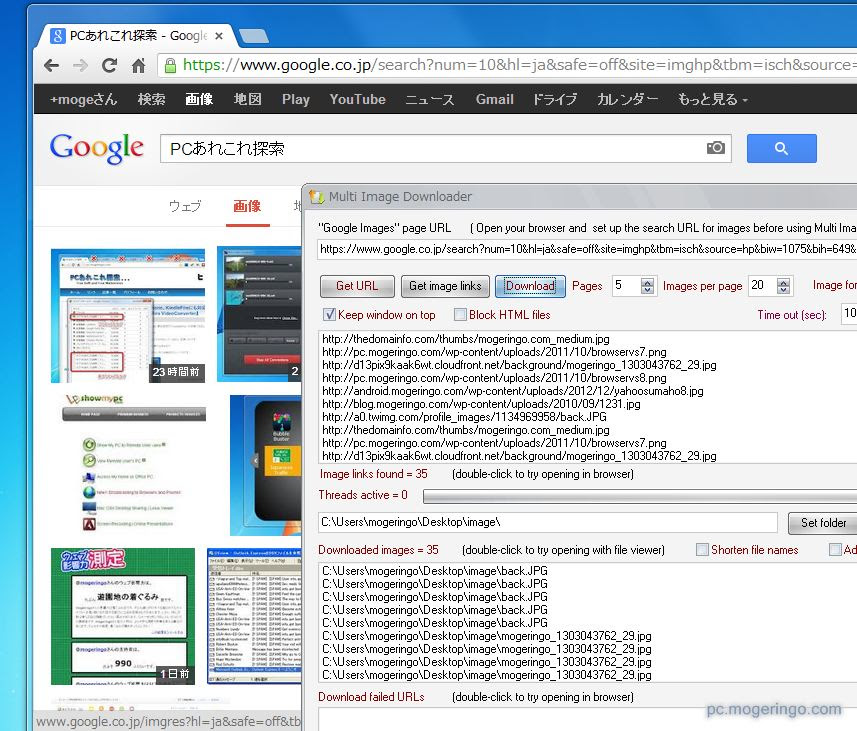This screenshot has height=731, width=857.
Task: Decrease the Images per page value
Action: tap(783, 290)
